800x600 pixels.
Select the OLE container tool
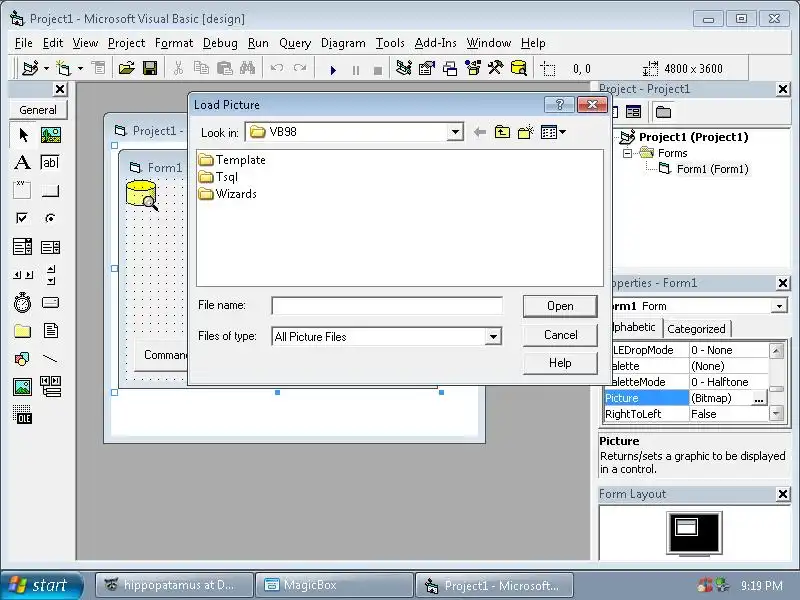[x=22, y=415]
